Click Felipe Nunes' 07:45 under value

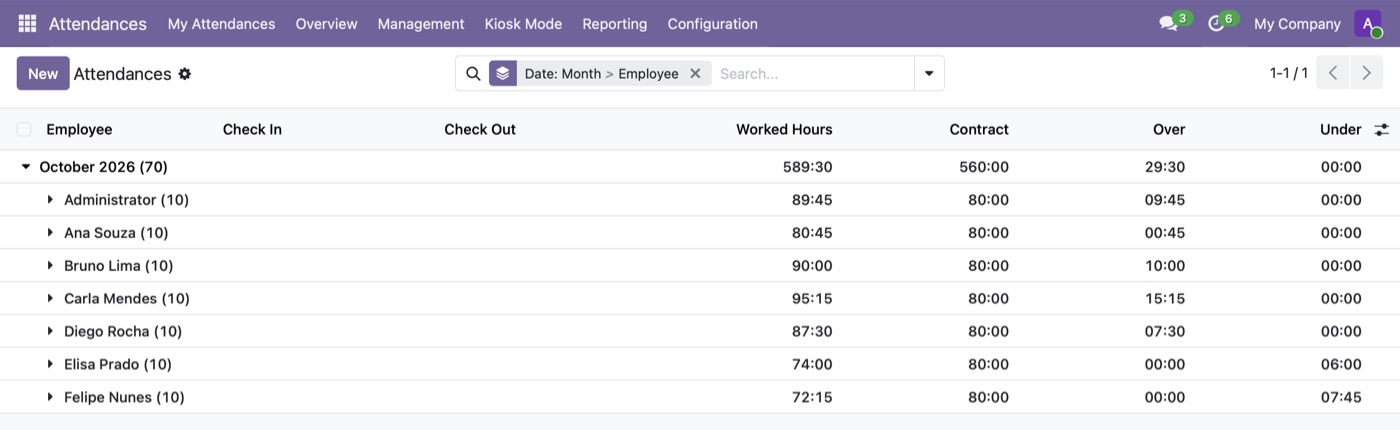click(x=1341, y=397)
